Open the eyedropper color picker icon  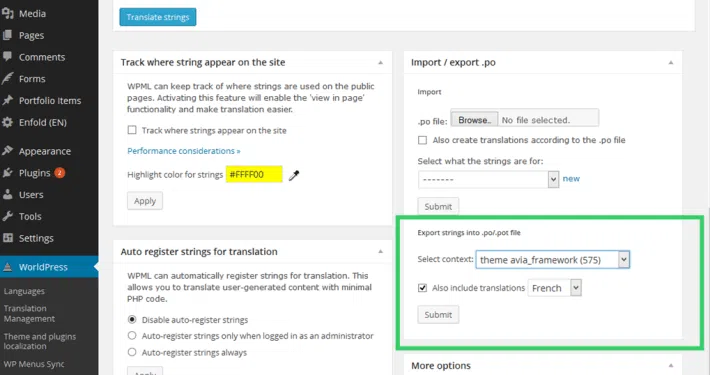[294, 175]
